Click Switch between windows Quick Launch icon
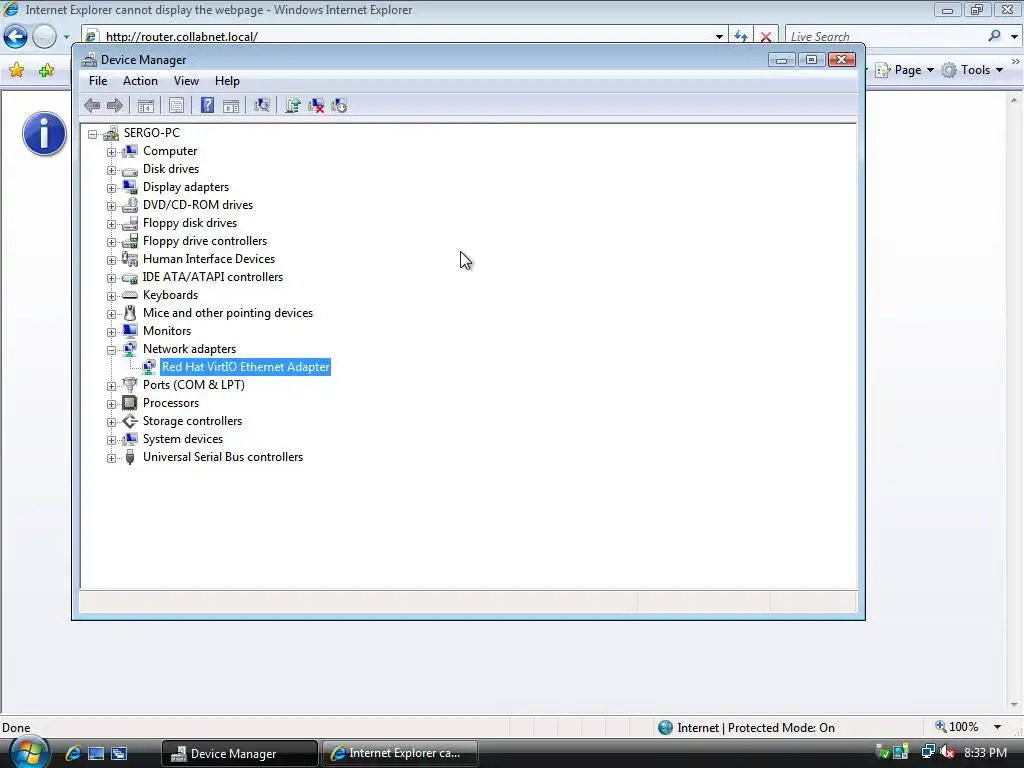 (119, 753)
